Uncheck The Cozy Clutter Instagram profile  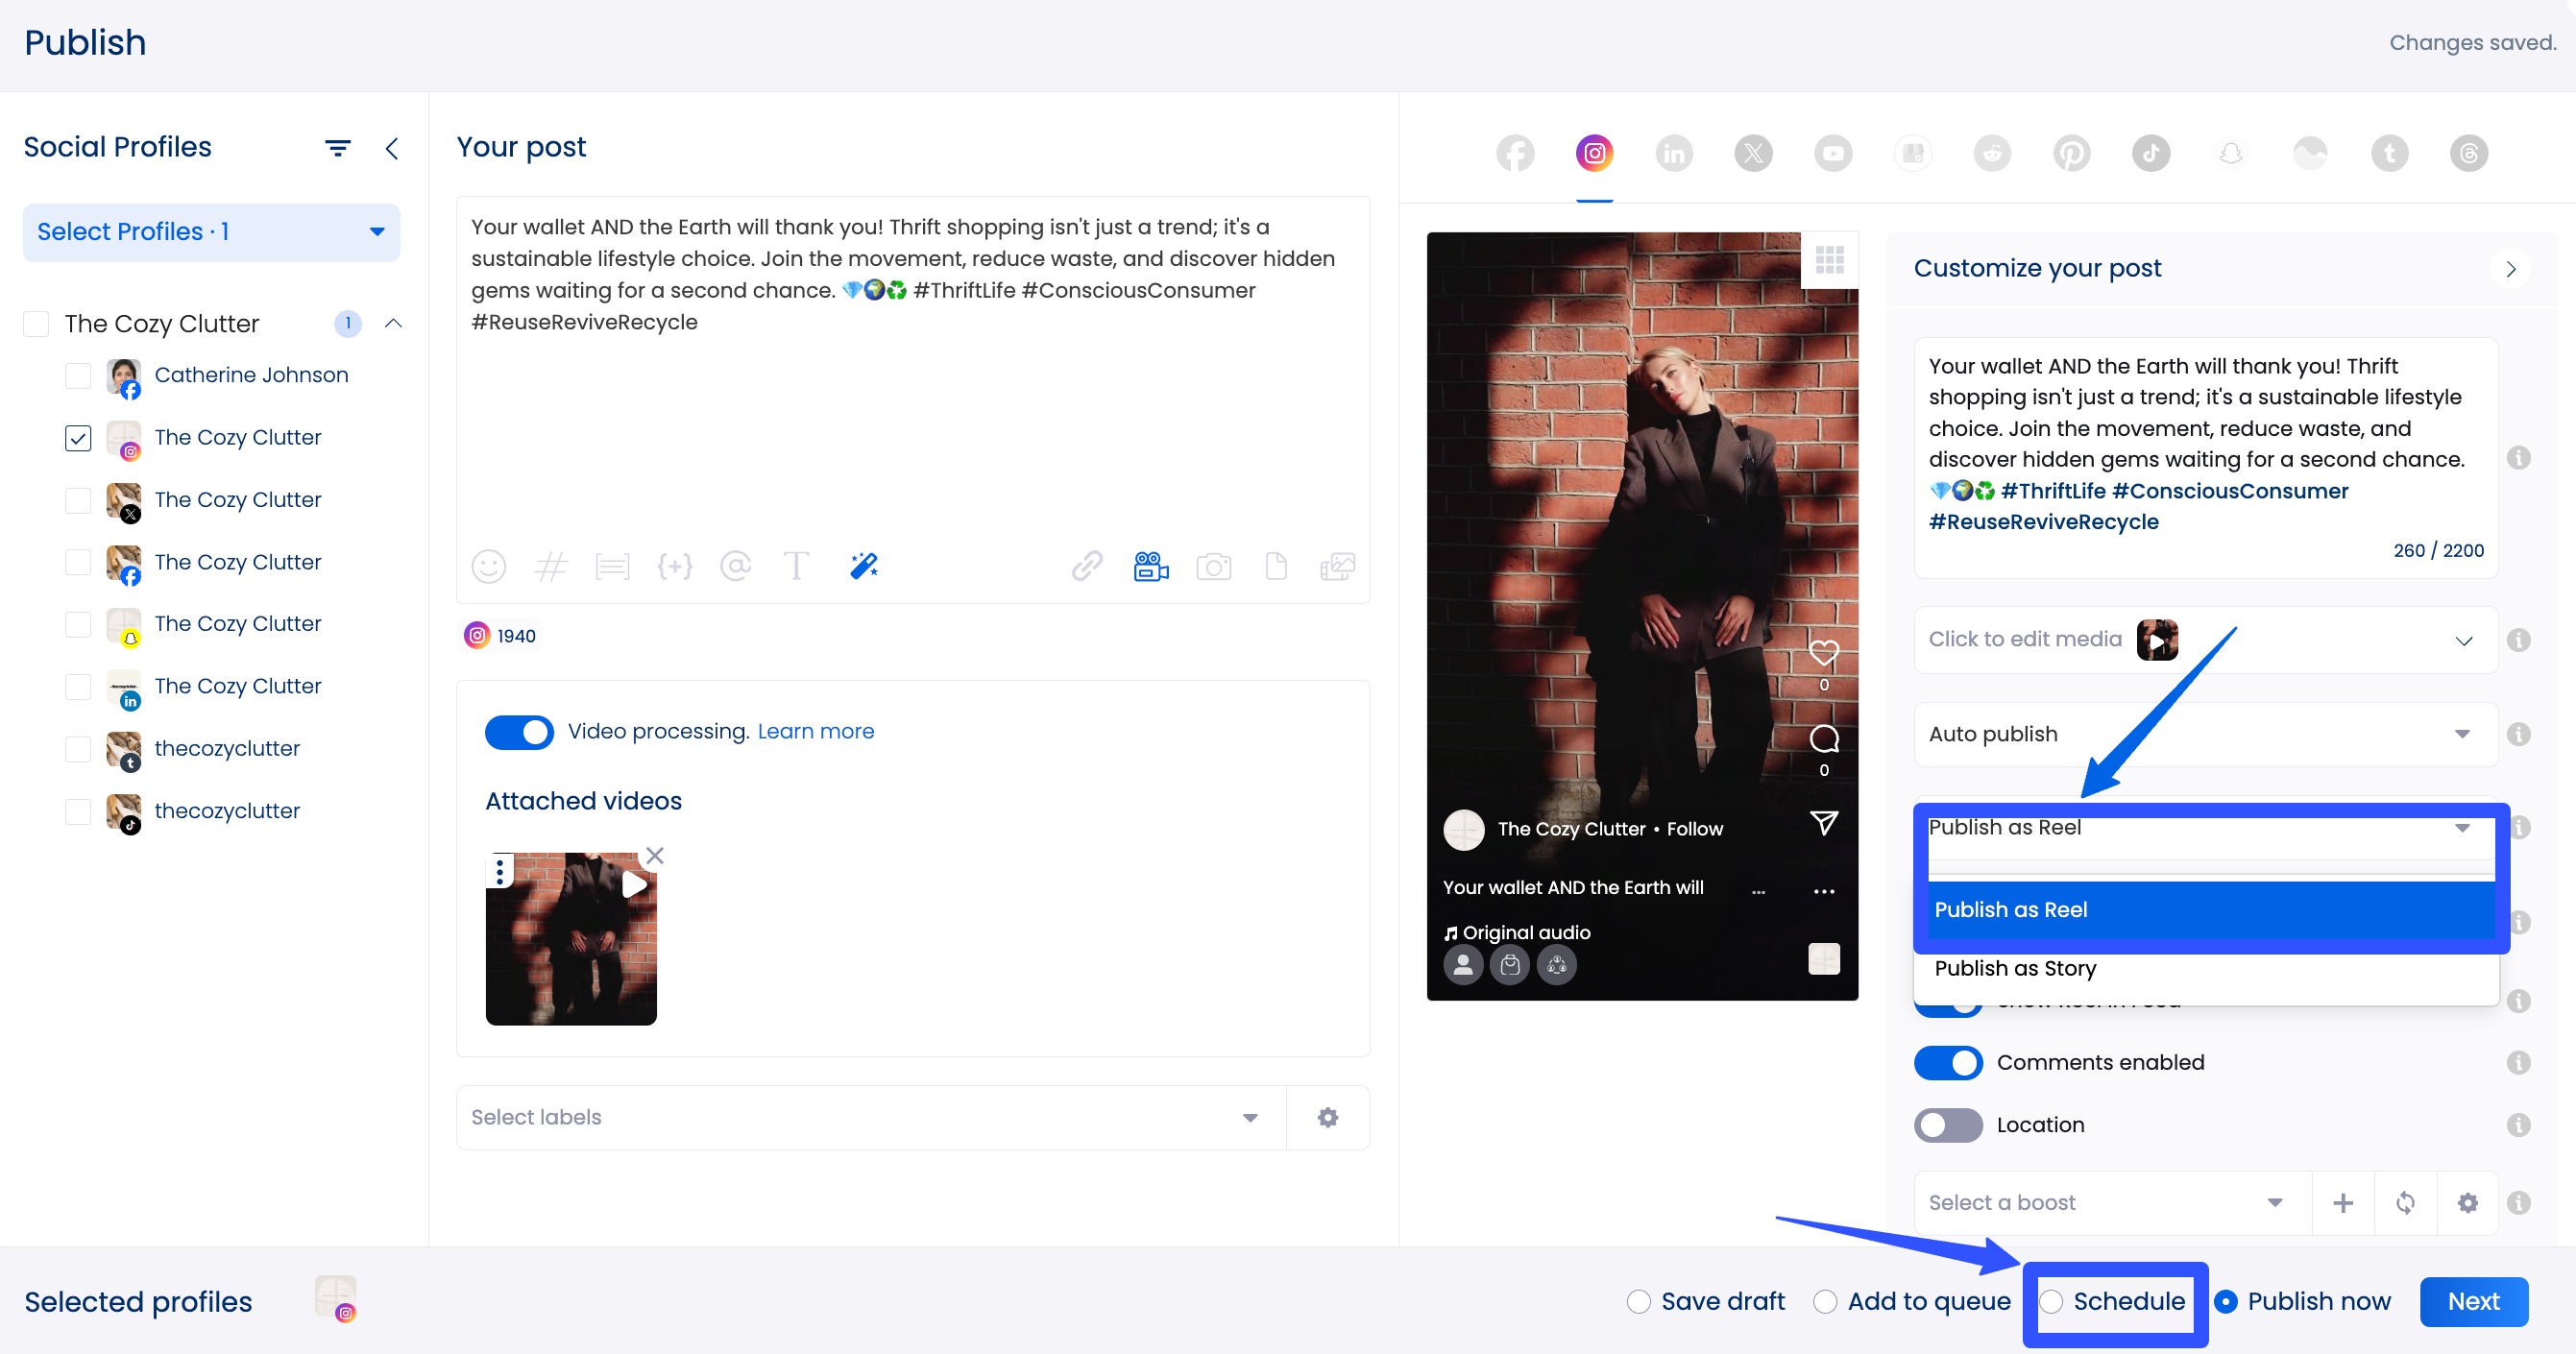pos(77,438)
